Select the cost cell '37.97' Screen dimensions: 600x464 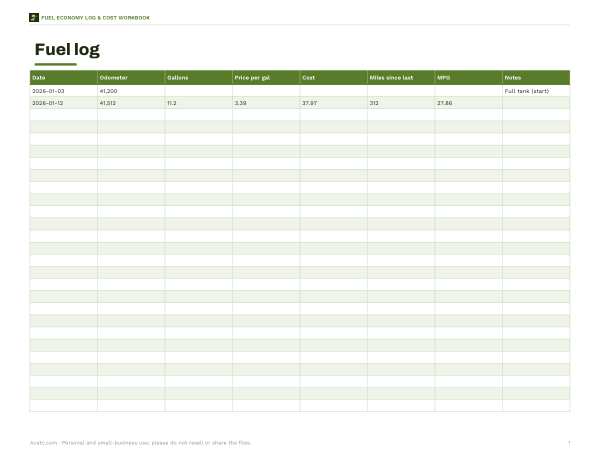[x=334, y=103]
